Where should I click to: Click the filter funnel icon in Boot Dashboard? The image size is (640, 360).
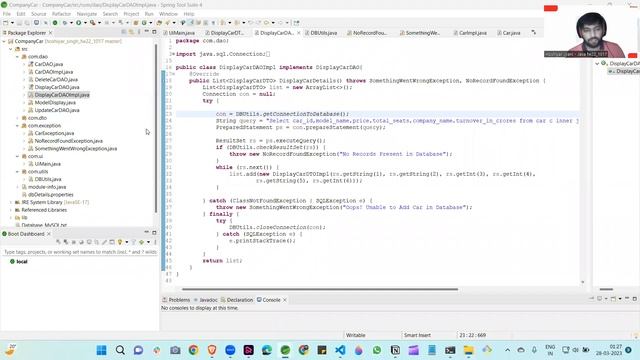pyautogui.click(x=133, y=242)
